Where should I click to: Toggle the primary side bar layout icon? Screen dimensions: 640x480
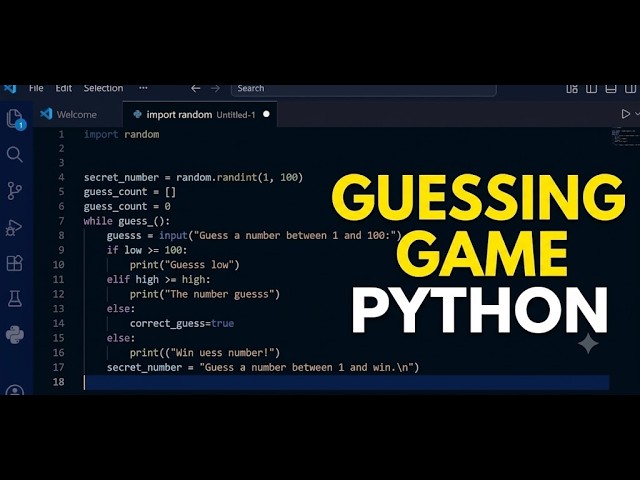591,89
